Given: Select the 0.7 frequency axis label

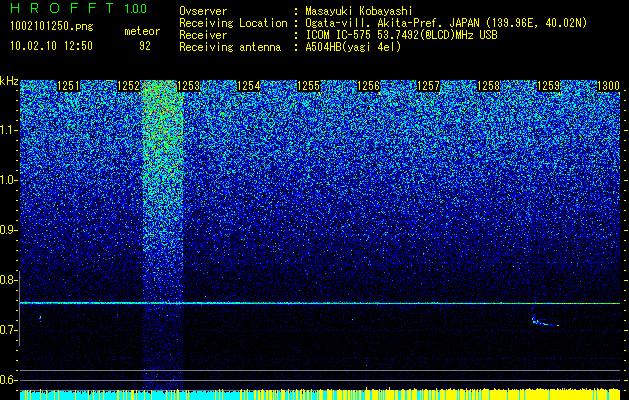Looking at the screenshot, I should point(9,330).
